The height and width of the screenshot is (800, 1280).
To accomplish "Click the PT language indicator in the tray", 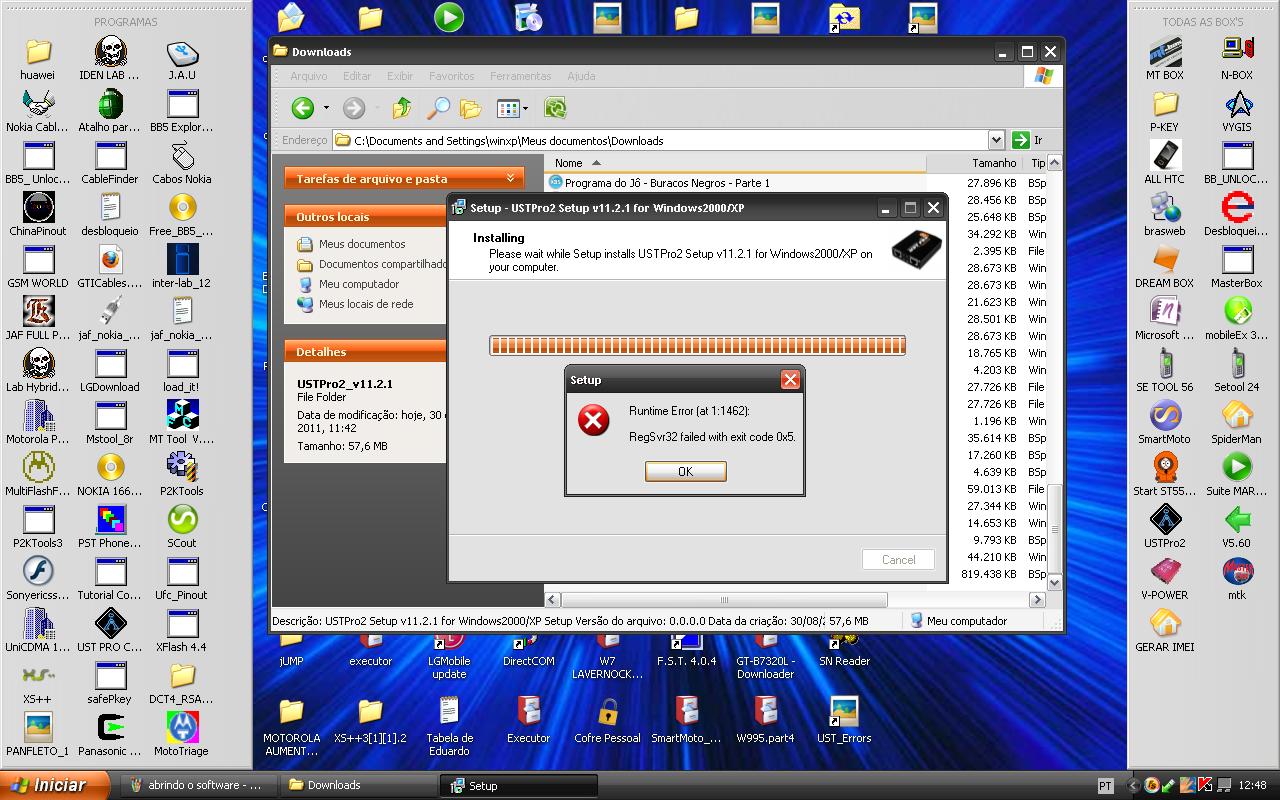I will coord(1105,786).
